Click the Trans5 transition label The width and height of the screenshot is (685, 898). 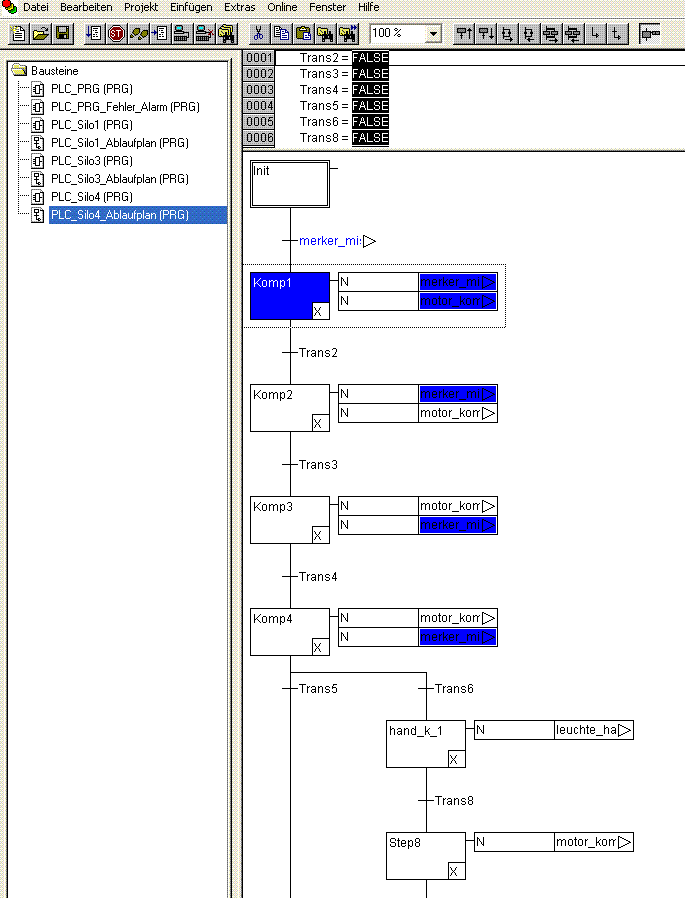318,688
